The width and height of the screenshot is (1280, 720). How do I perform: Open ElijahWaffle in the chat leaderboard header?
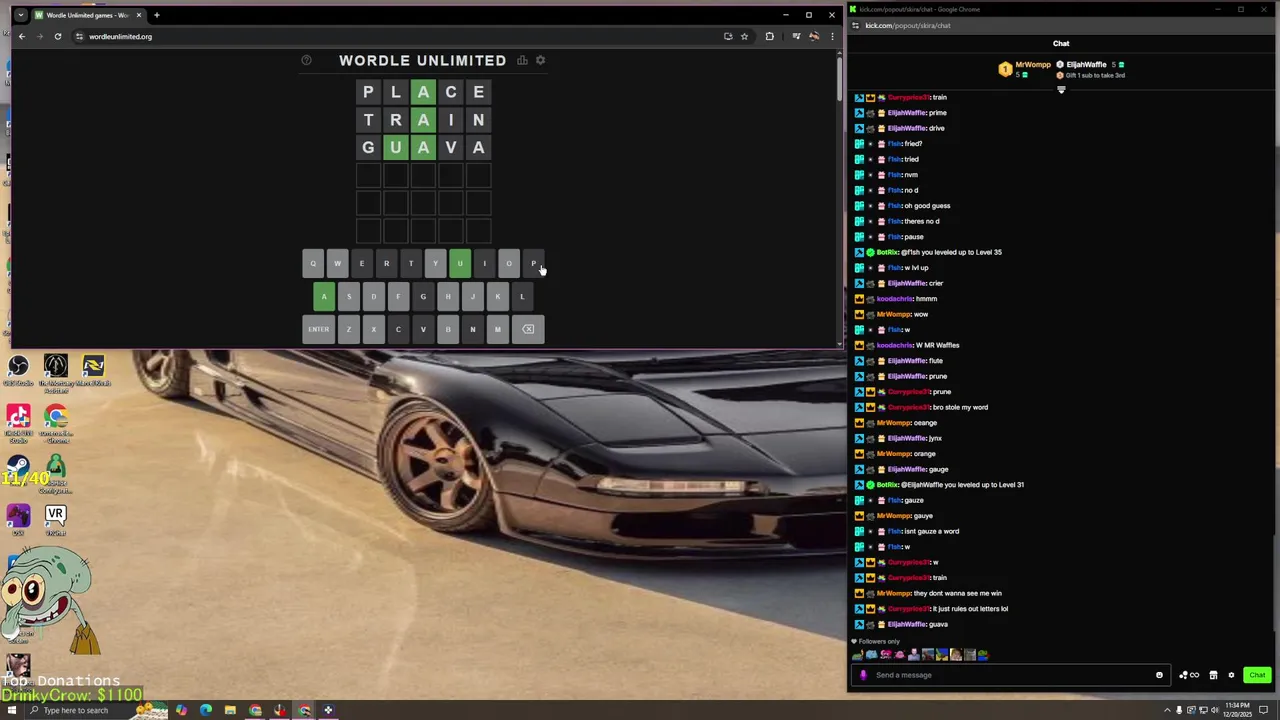tap(1086, 65)
